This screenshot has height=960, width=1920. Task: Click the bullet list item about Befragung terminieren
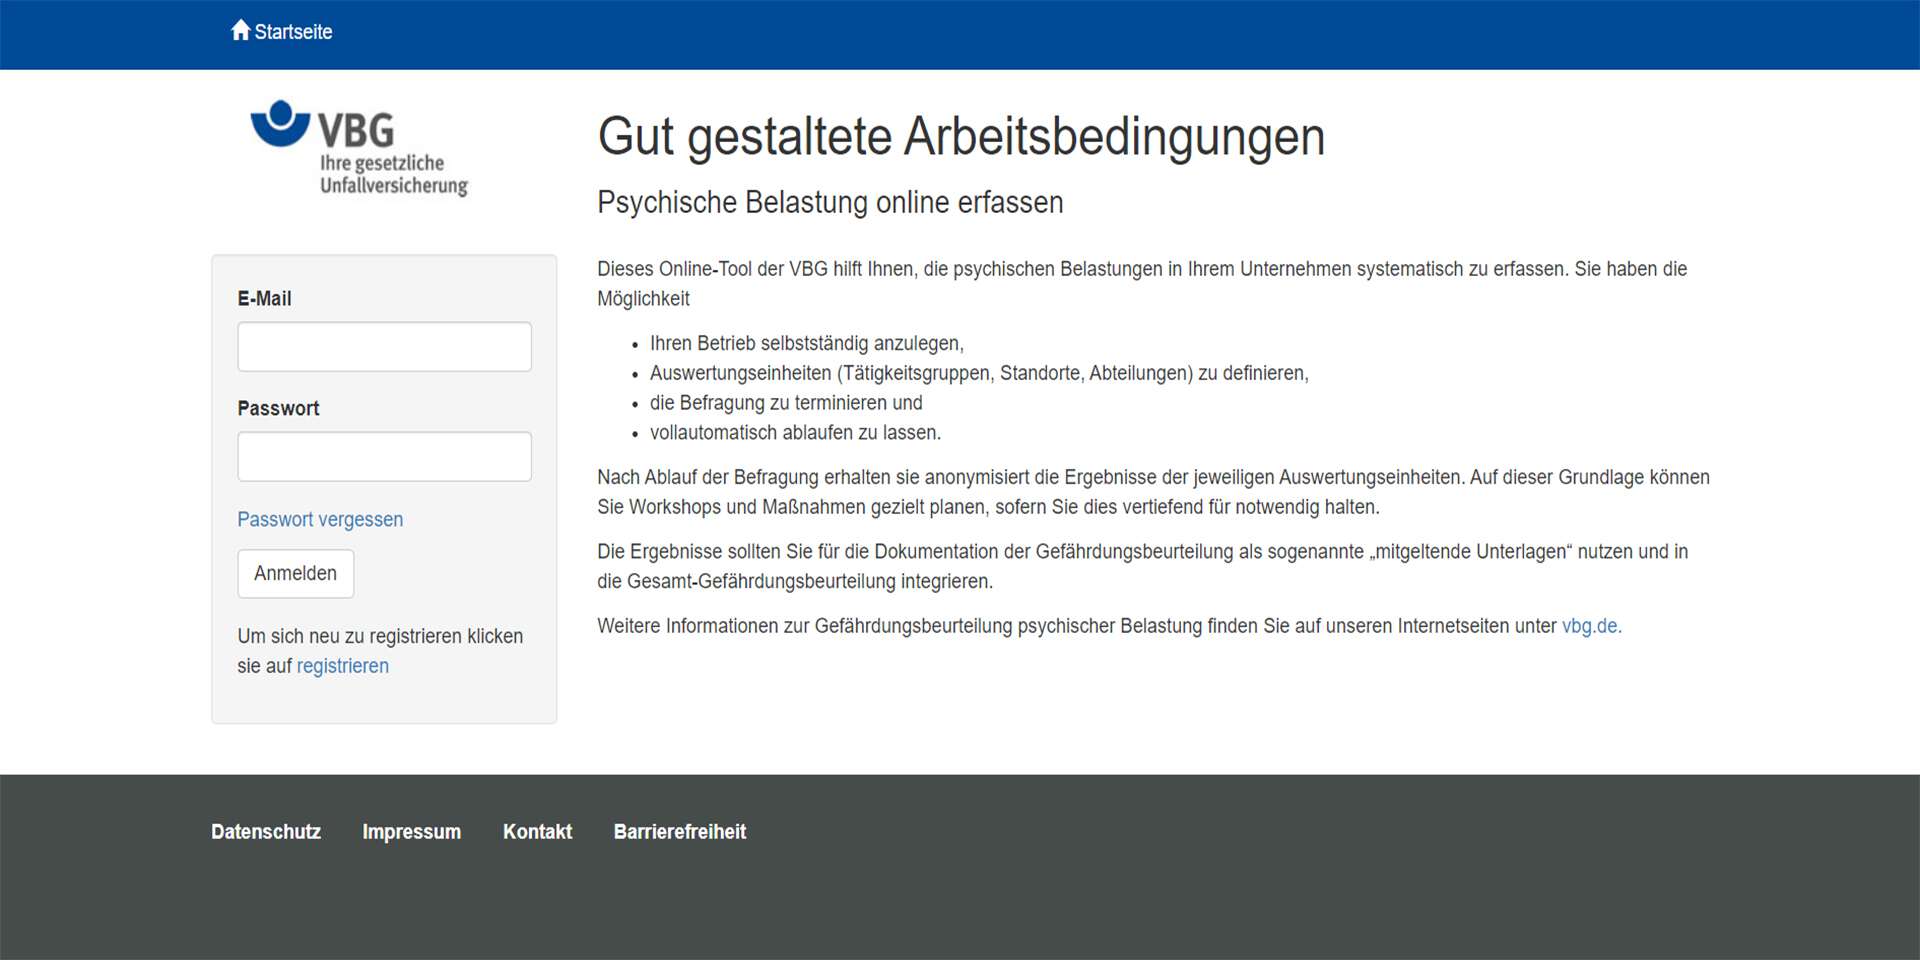tap(786, 402)
